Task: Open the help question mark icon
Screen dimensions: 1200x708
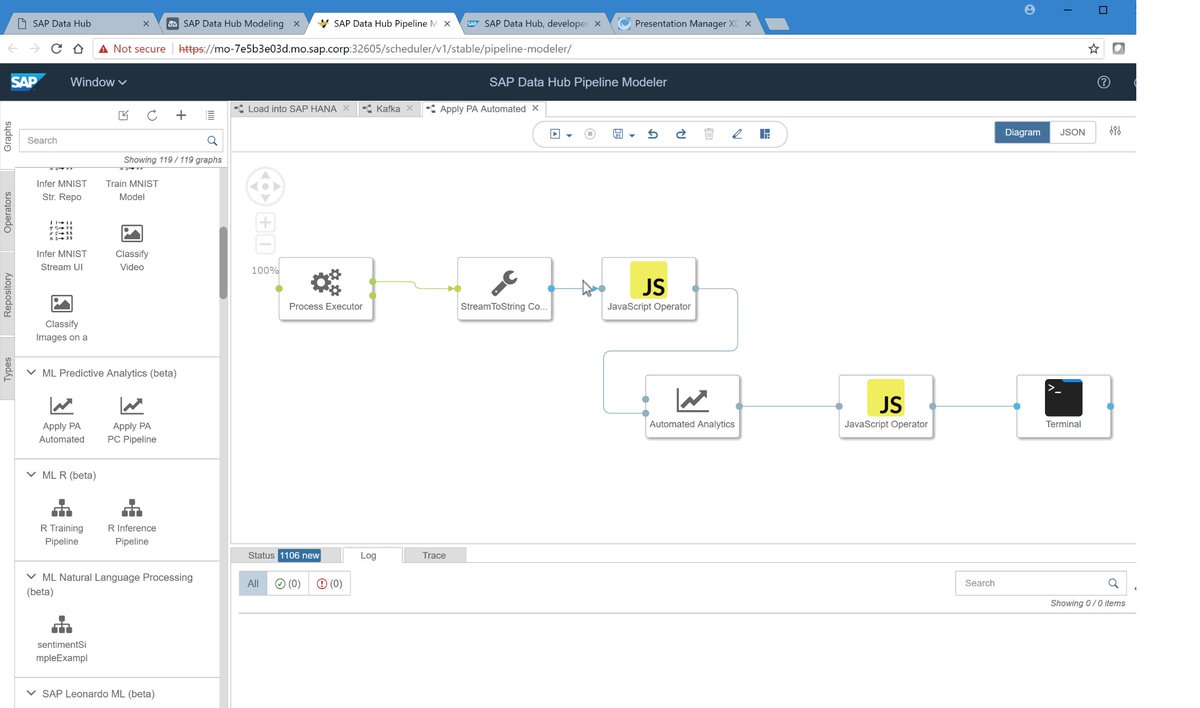Action: 1104,82
